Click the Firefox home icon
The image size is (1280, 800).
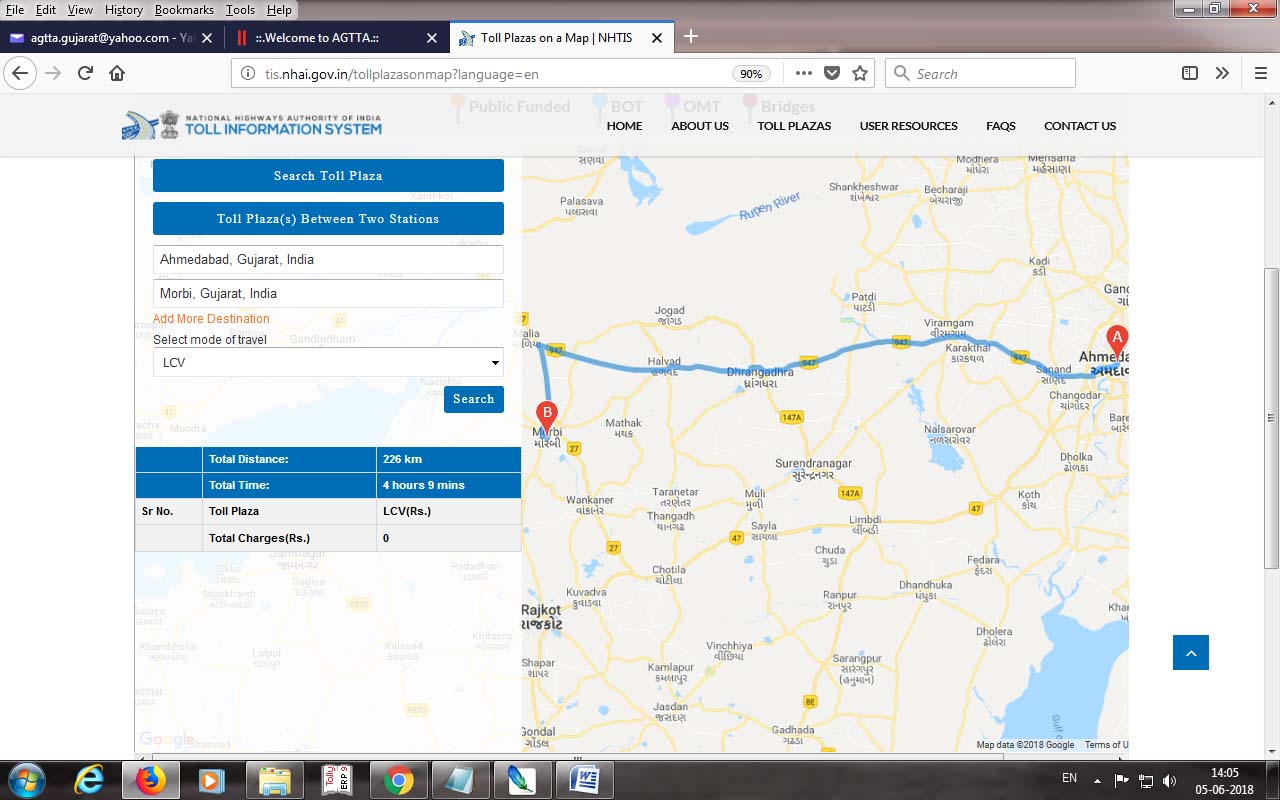pyautogui.click(x=117, y=73)
